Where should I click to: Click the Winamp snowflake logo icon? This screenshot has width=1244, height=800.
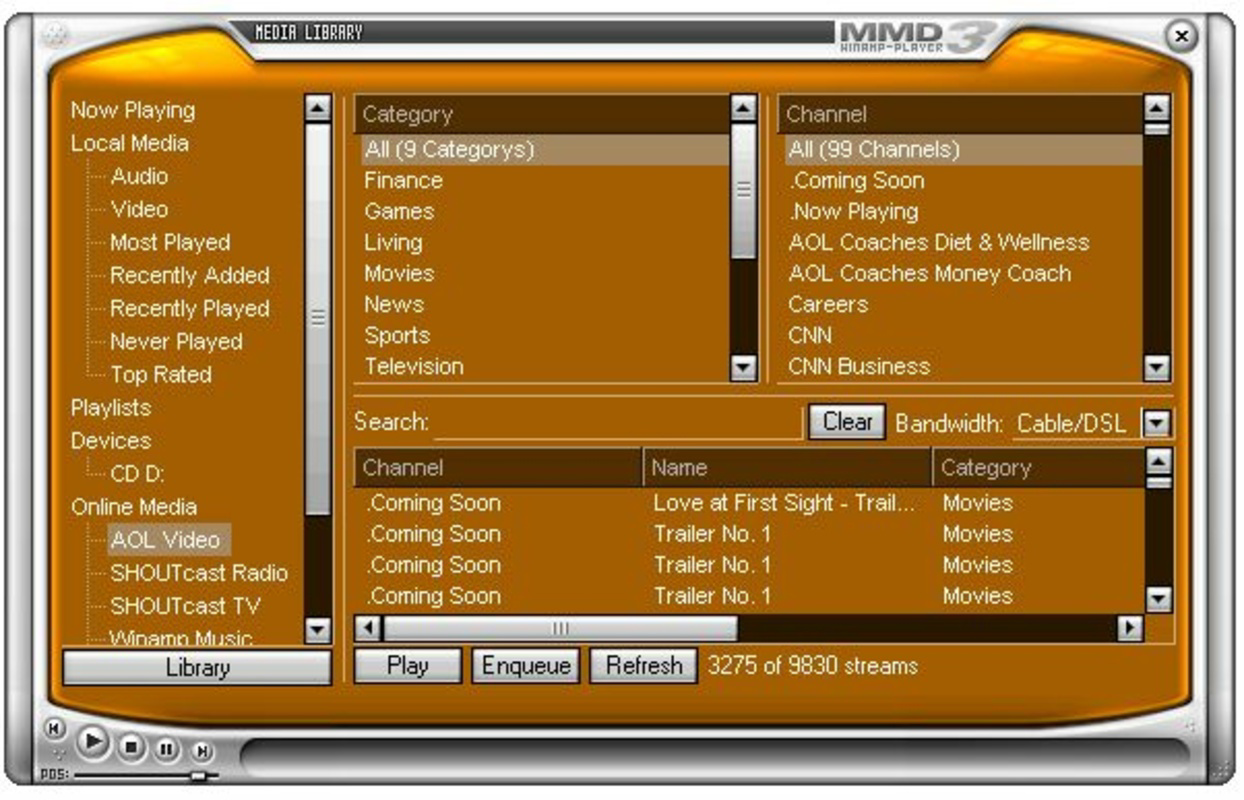click(57, 33)
